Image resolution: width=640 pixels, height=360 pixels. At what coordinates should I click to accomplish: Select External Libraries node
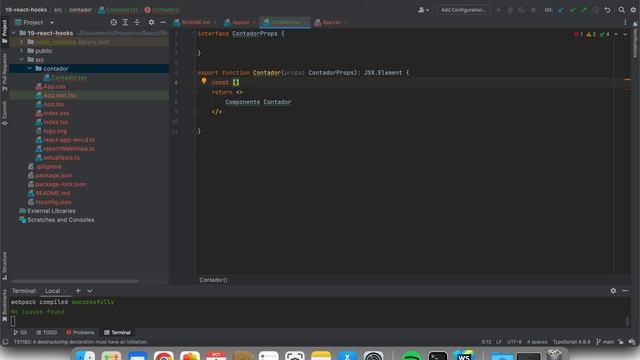tap(51, 211)
